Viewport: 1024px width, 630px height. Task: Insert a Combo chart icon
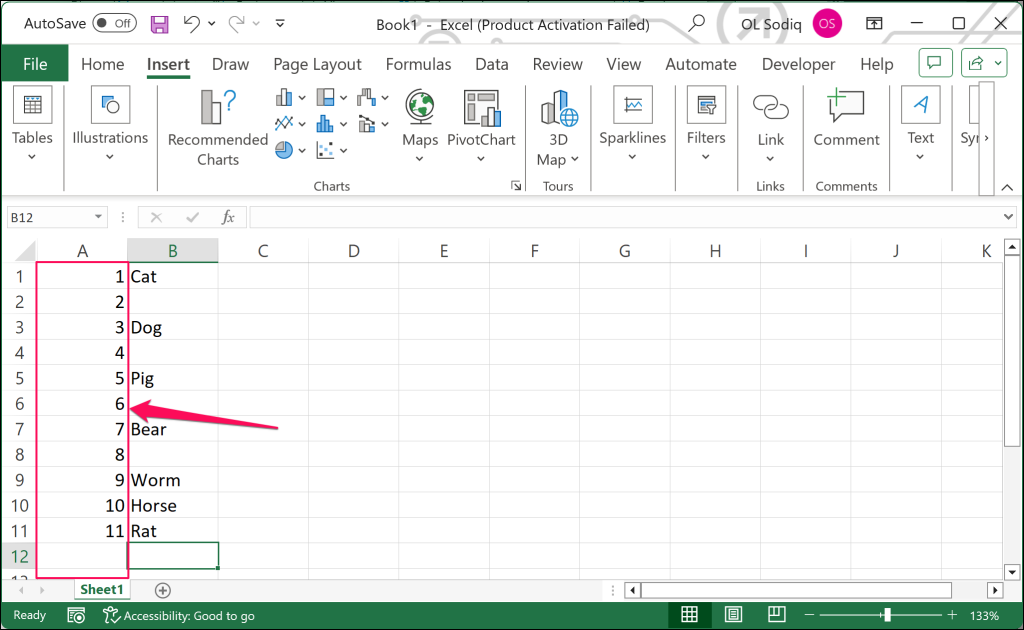click(366, 123)
